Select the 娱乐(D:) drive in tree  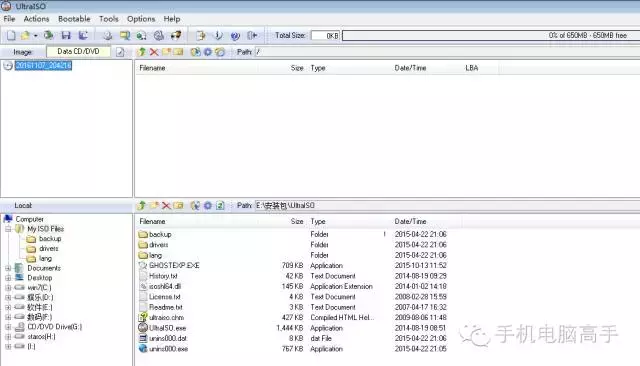pyautogui.click(x=40, y=297)
